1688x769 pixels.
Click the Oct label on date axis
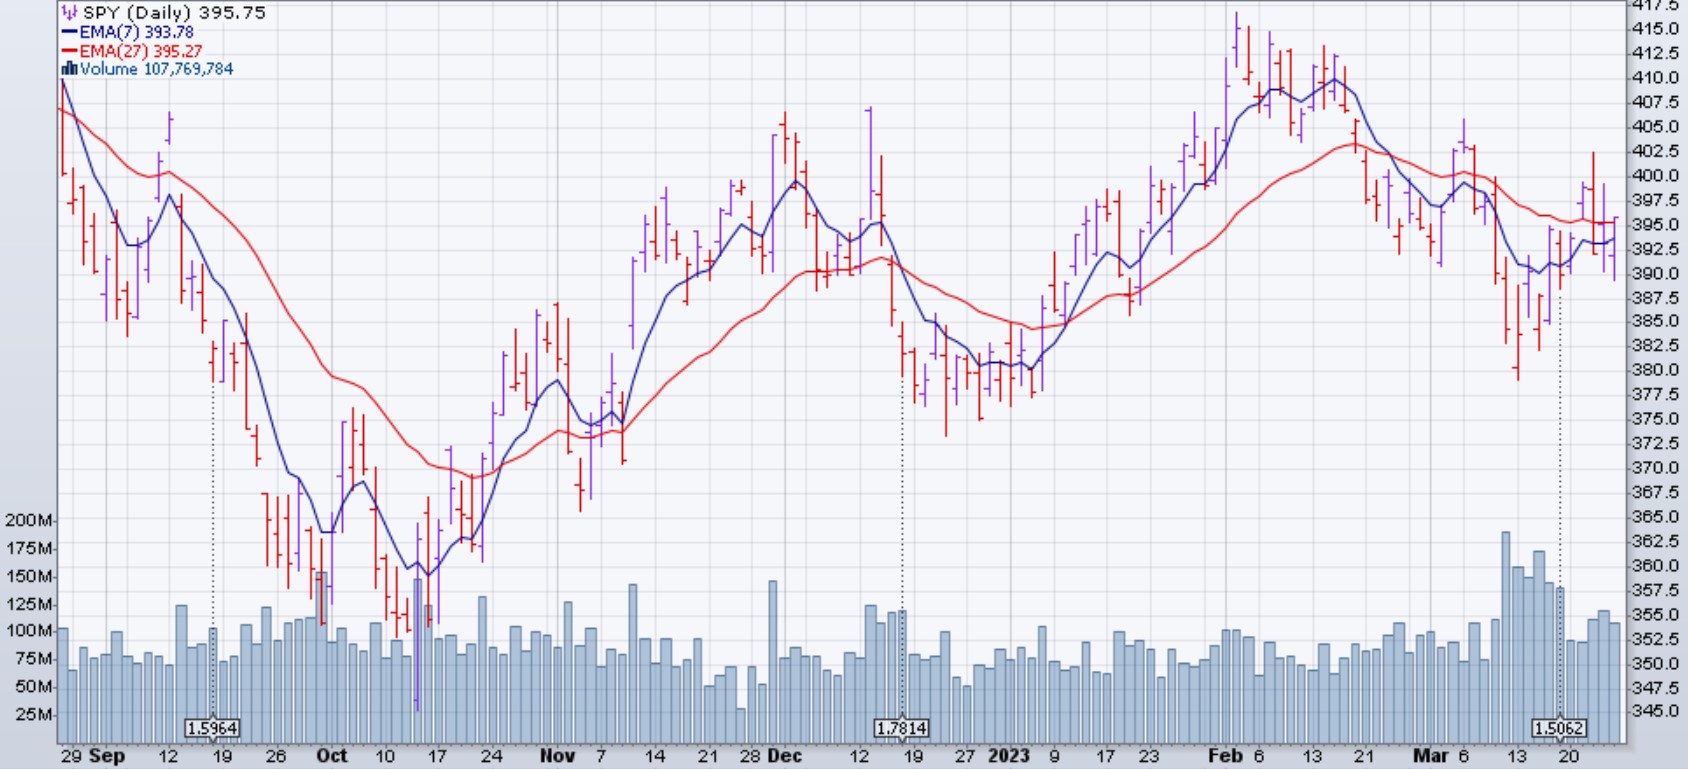click(331, 756)
